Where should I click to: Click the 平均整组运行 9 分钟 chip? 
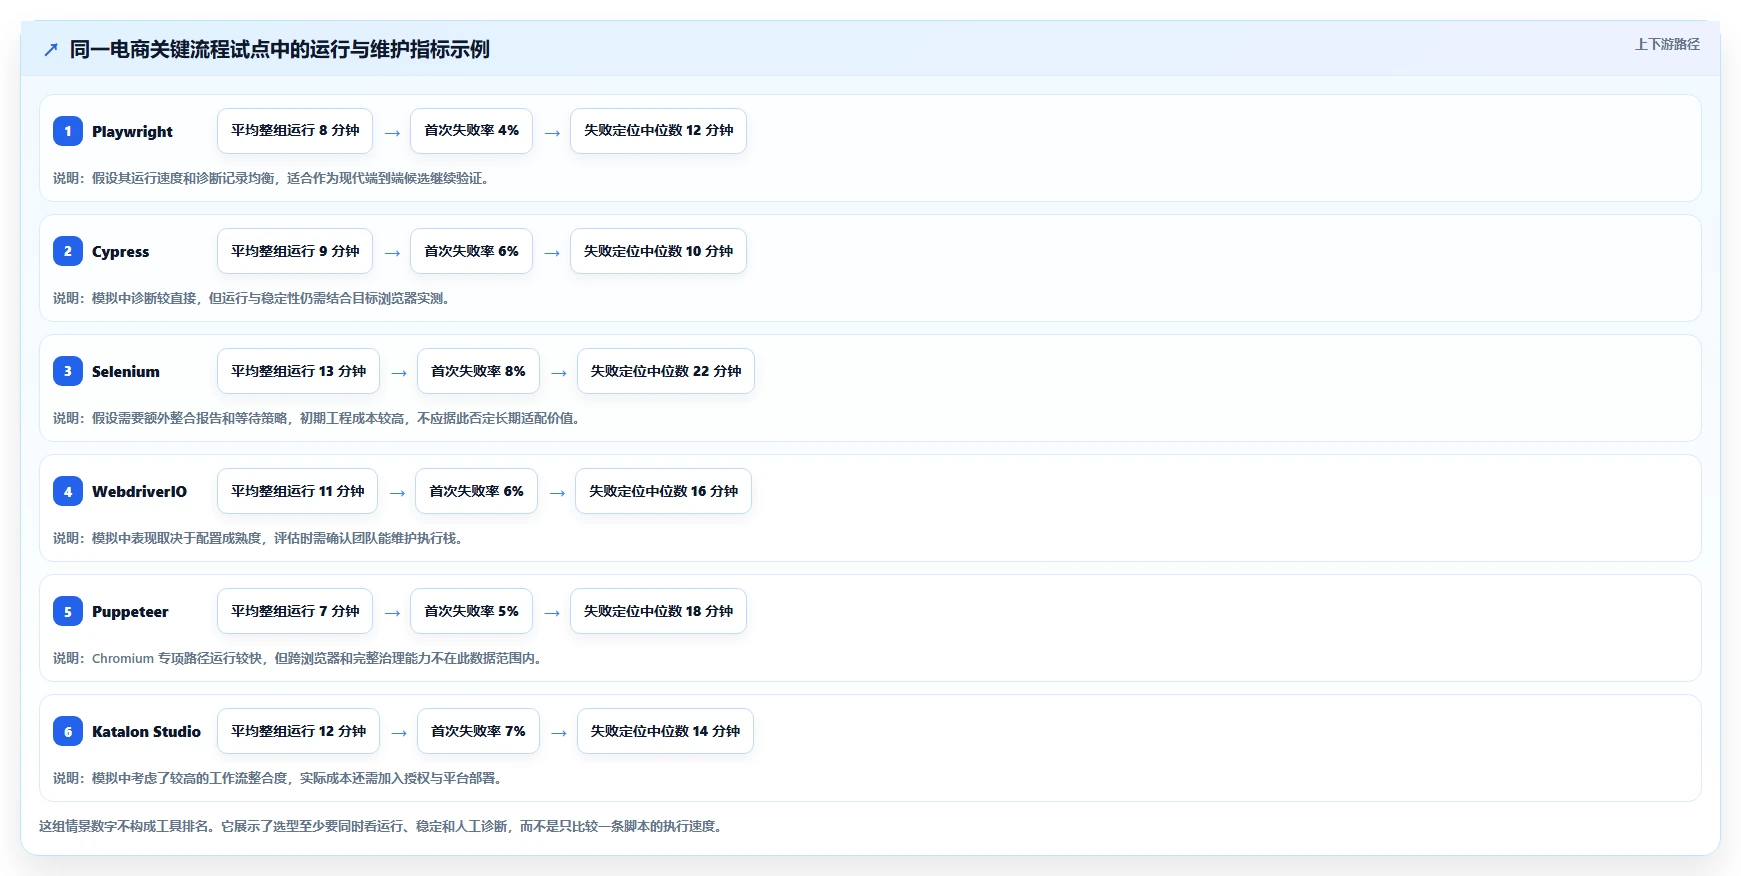[x=295, y=251]
